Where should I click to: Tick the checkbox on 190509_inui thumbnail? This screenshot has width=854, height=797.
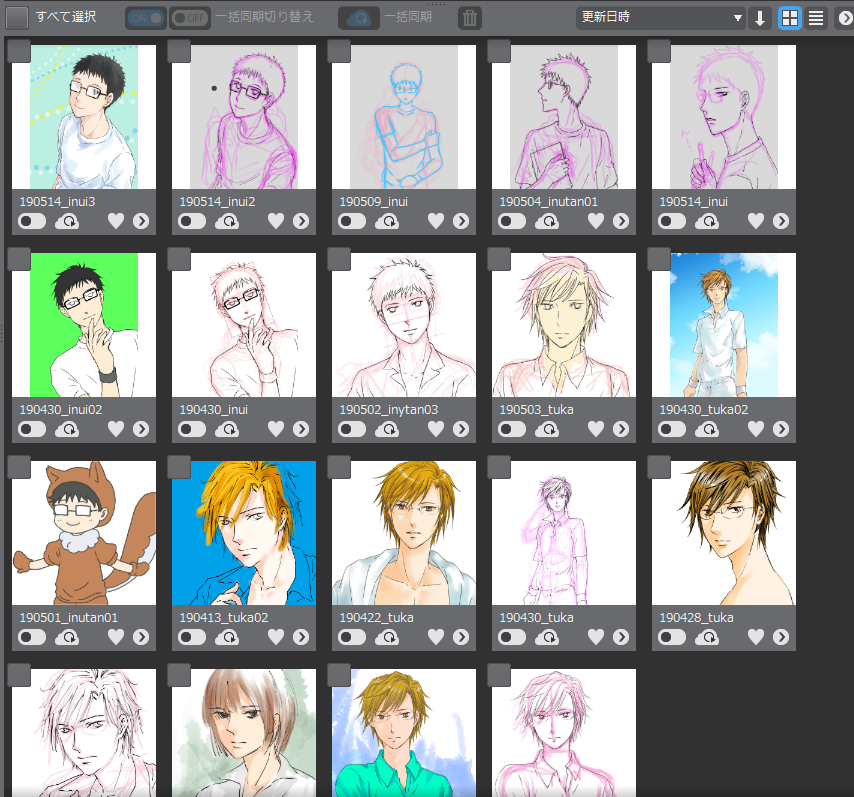[339, 52]
